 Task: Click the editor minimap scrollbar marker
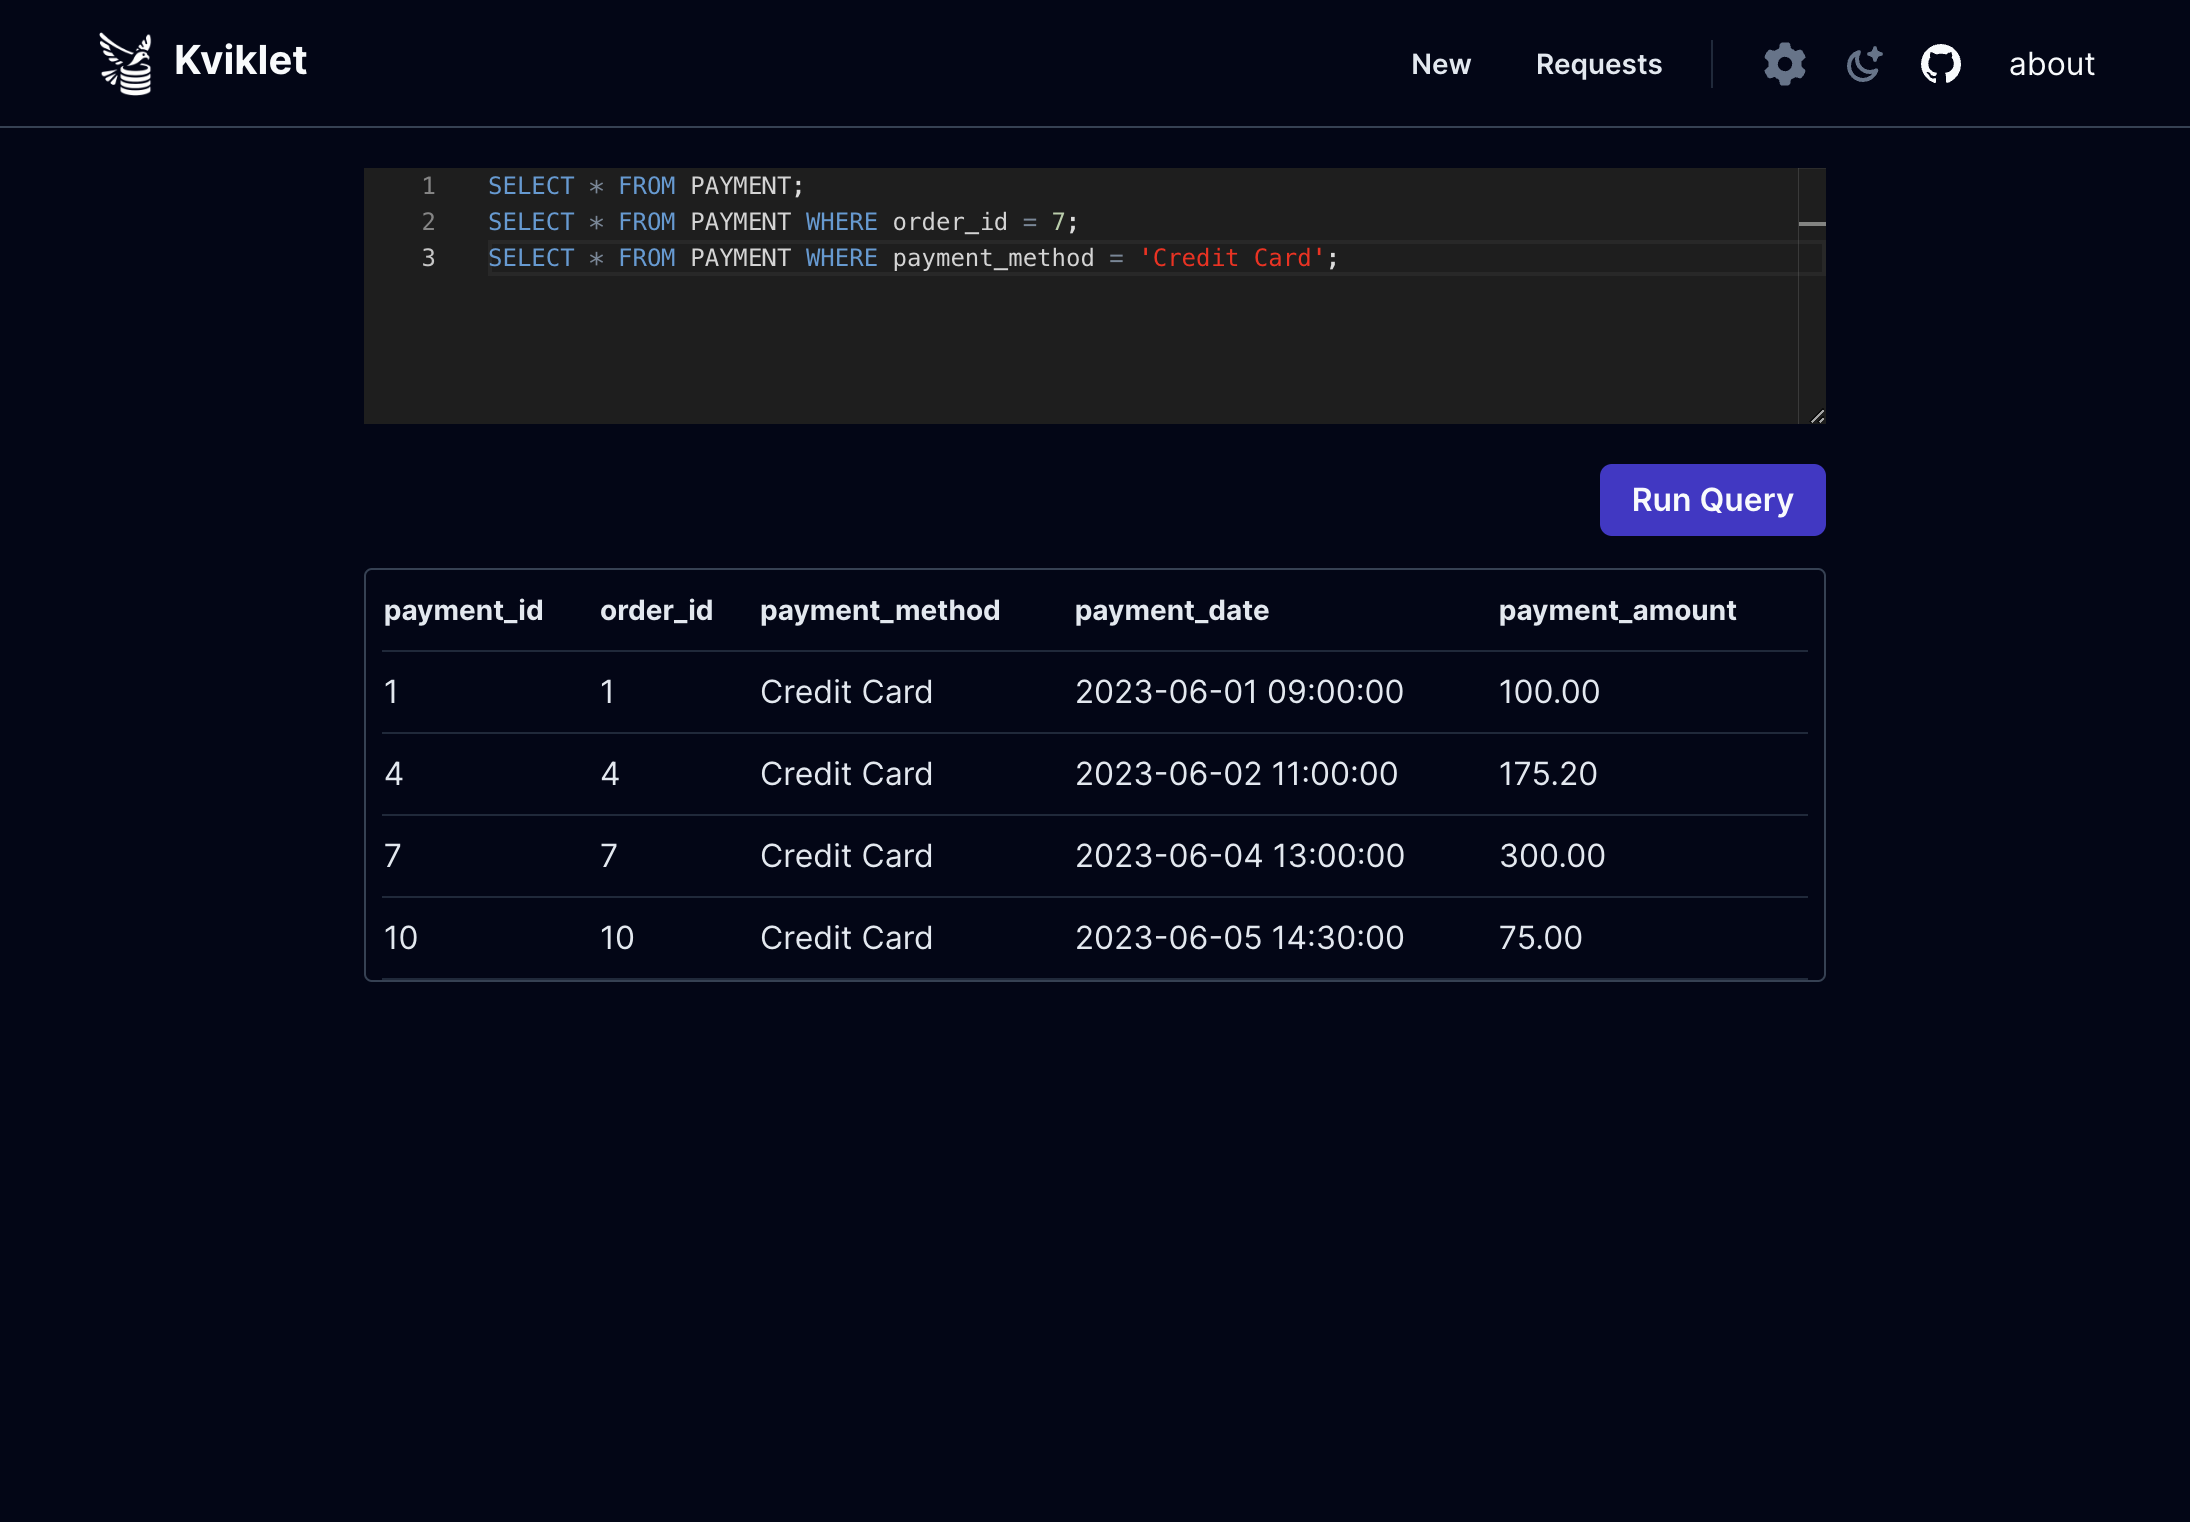(1812, 224)
